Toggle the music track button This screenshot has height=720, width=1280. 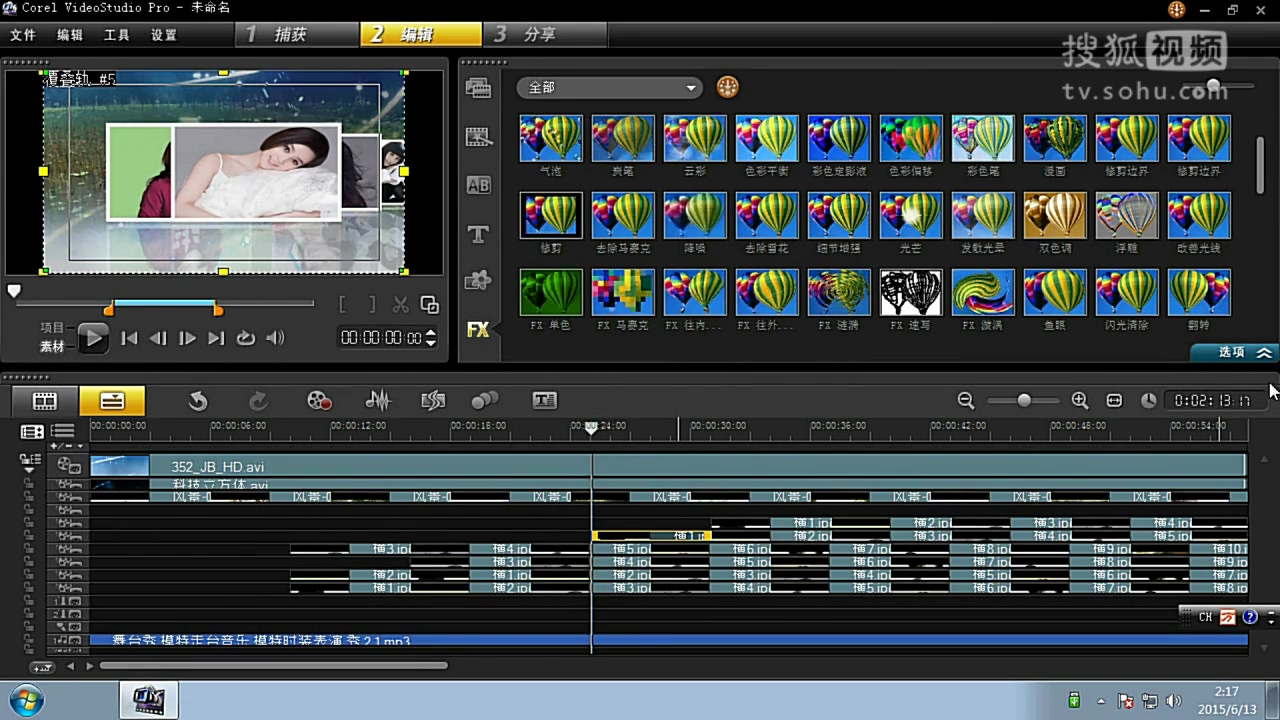69,640
